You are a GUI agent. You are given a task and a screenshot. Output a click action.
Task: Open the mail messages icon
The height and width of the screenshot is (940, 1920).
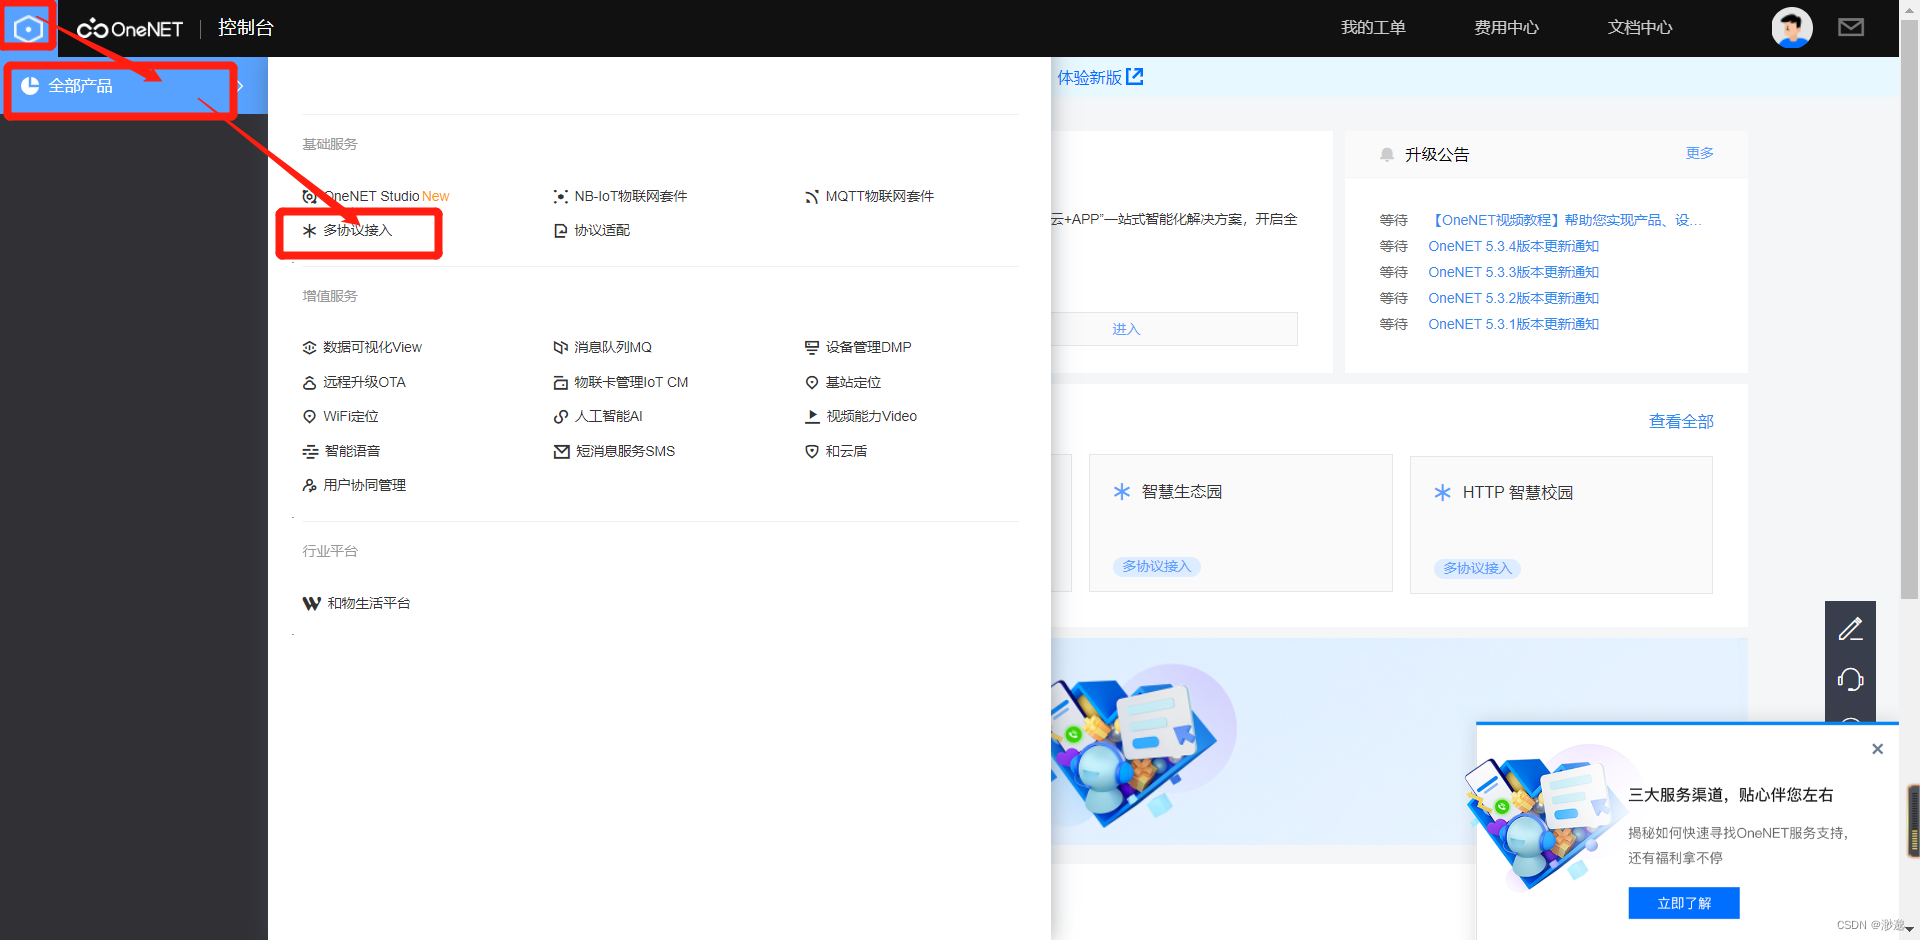1851,28
